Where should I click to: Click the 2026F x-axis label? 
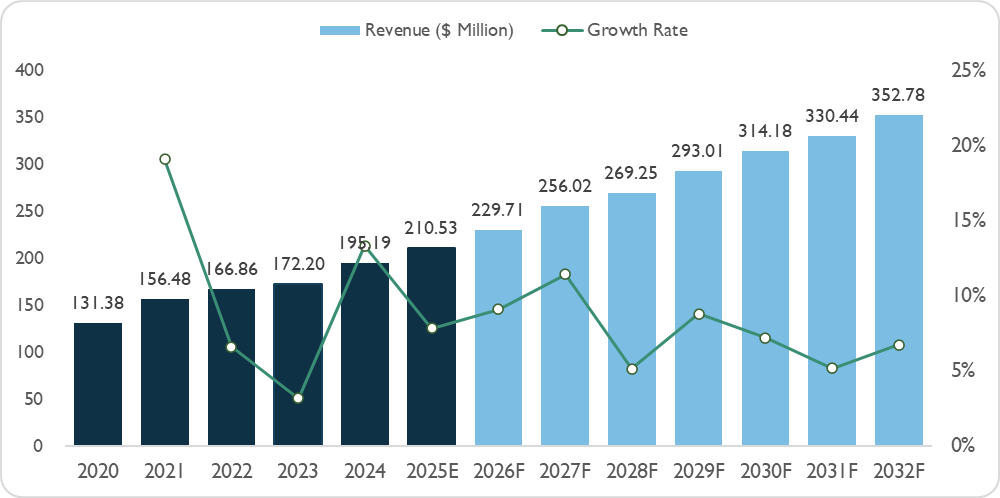click(x=498, y=470)
